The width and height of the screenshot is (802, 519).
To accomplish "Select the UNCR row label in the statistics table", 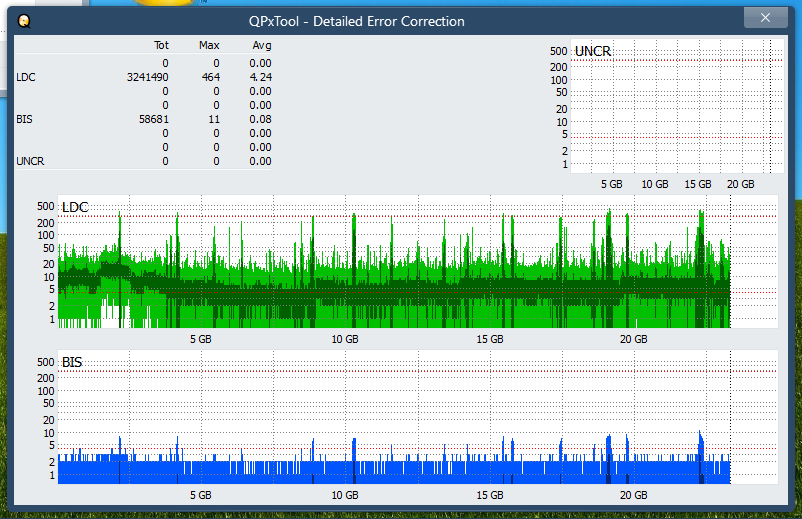I will pyautogui.click(x=30, y=161).
